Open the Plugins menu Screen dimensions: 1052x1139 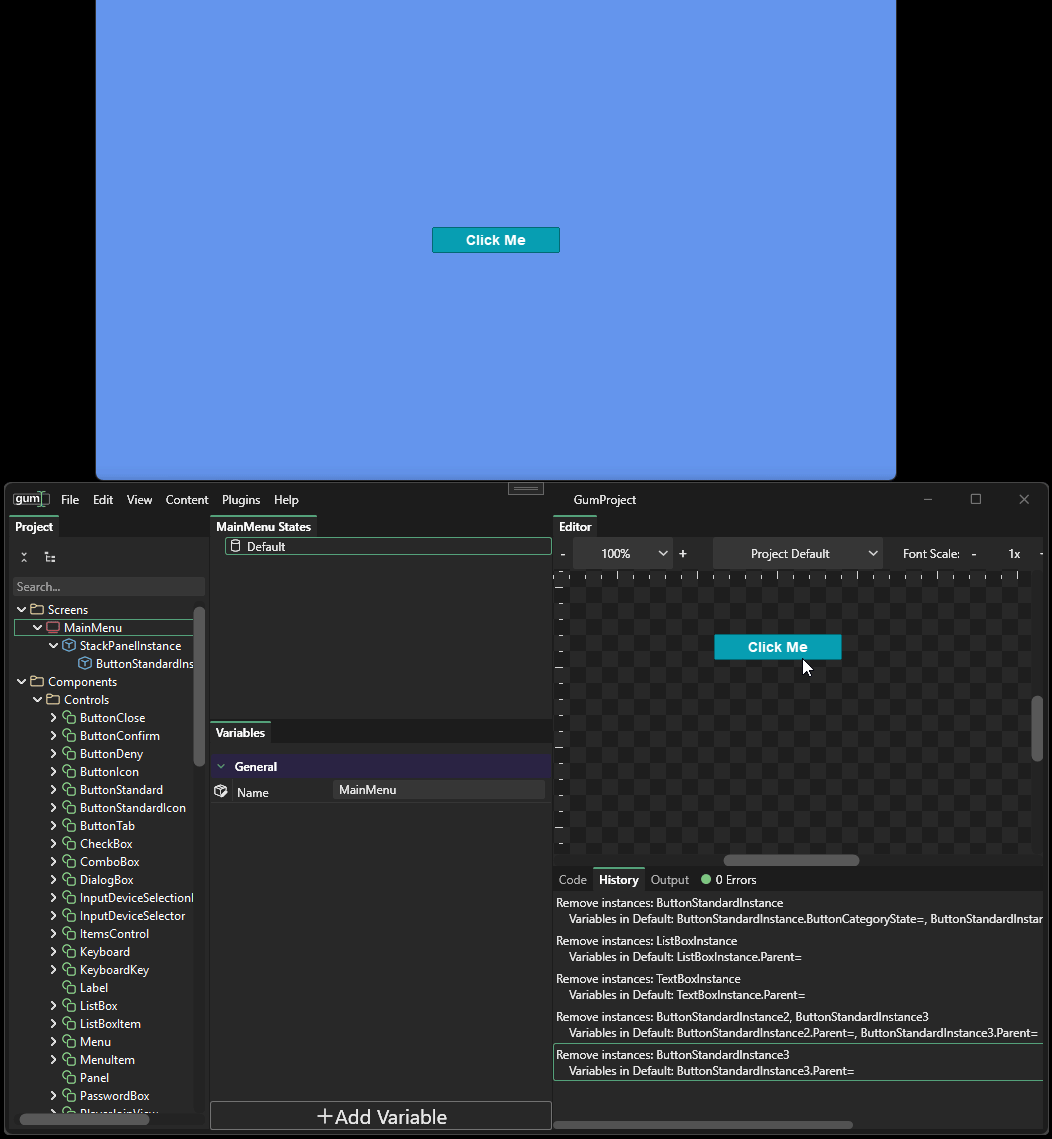click(x=241, y=500)
